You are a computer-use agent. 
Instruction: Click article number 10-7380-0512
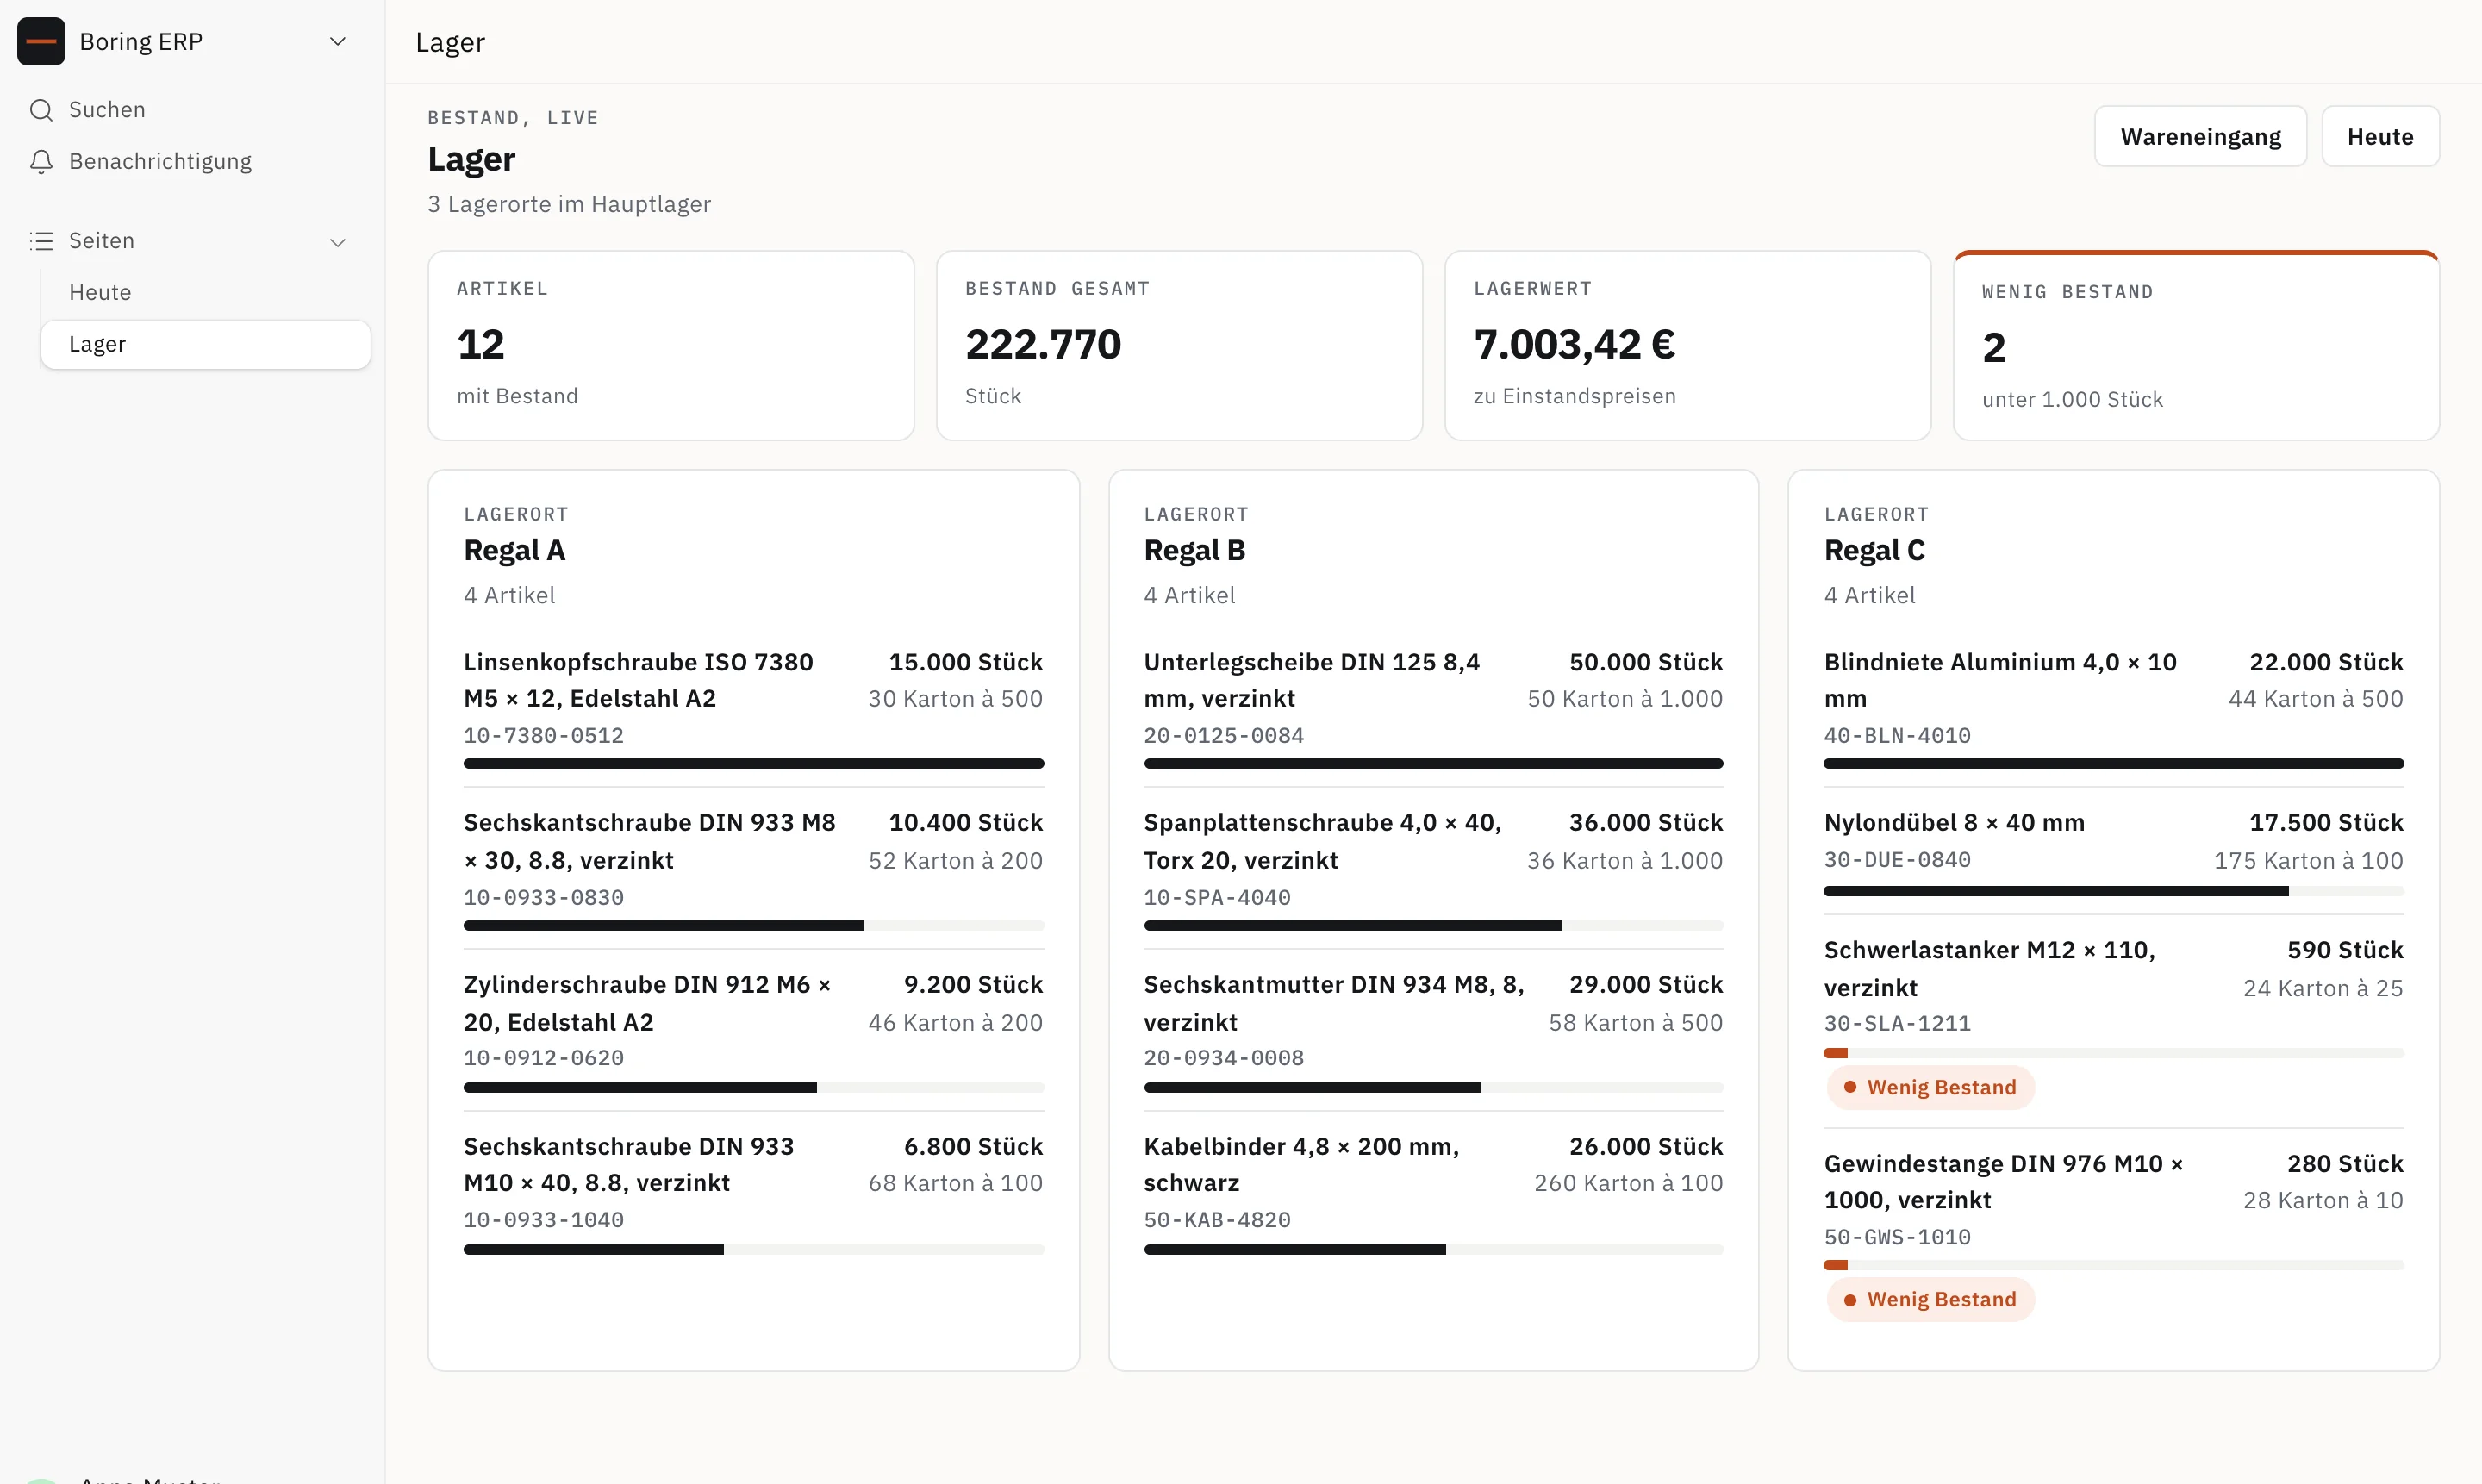coord(543,735)
